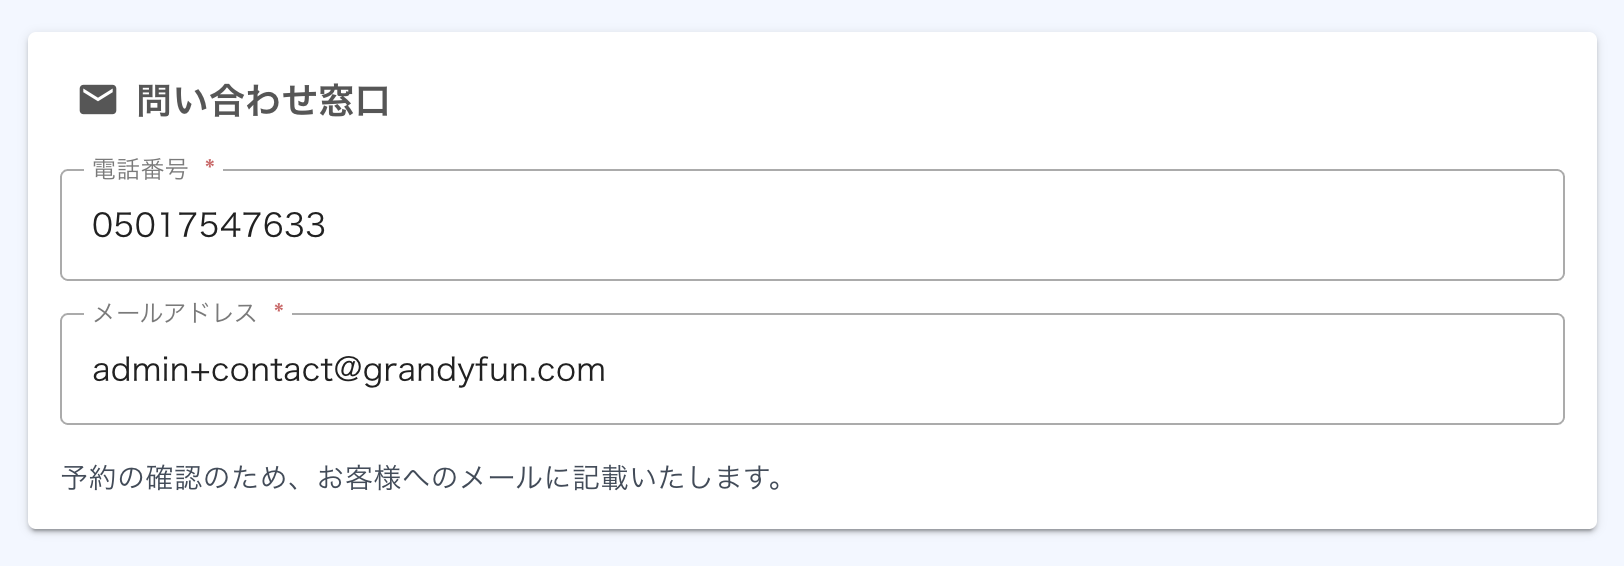The image size is (1624, 566).
Task: Click the envelope icon beside the heading
Action: 98,100
